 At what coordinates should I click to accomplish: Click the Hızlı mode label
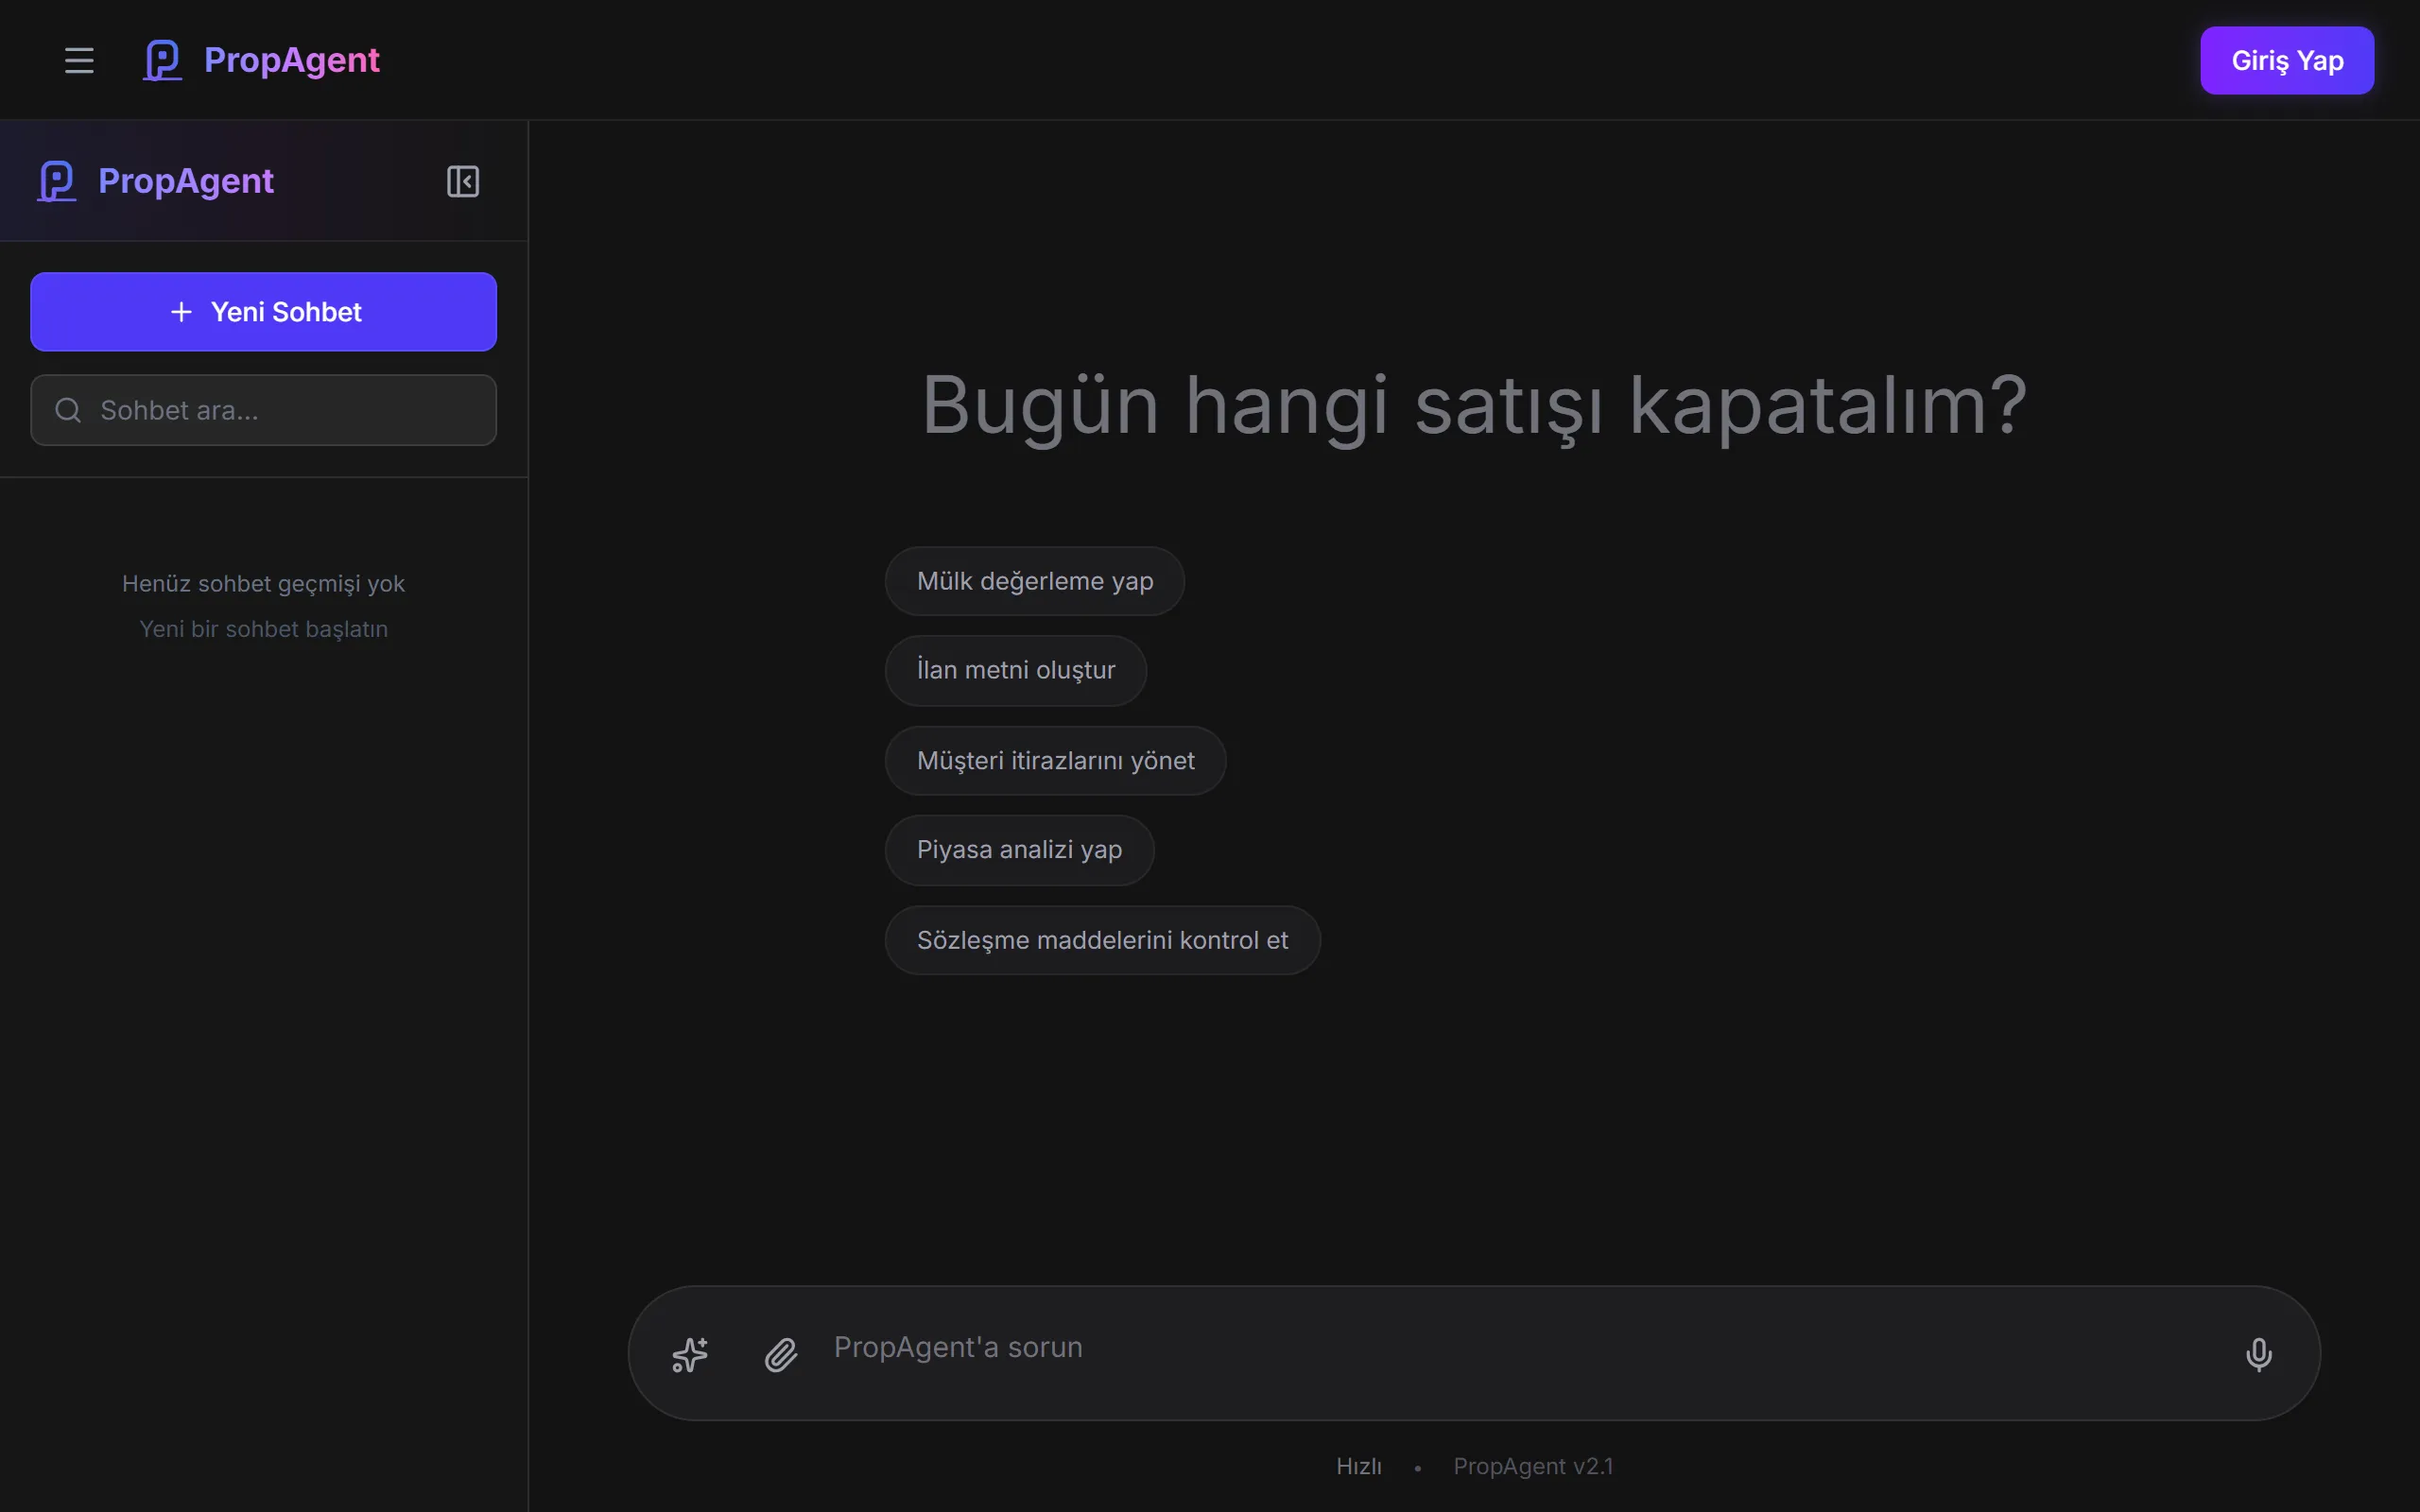pos(1358,1466)
